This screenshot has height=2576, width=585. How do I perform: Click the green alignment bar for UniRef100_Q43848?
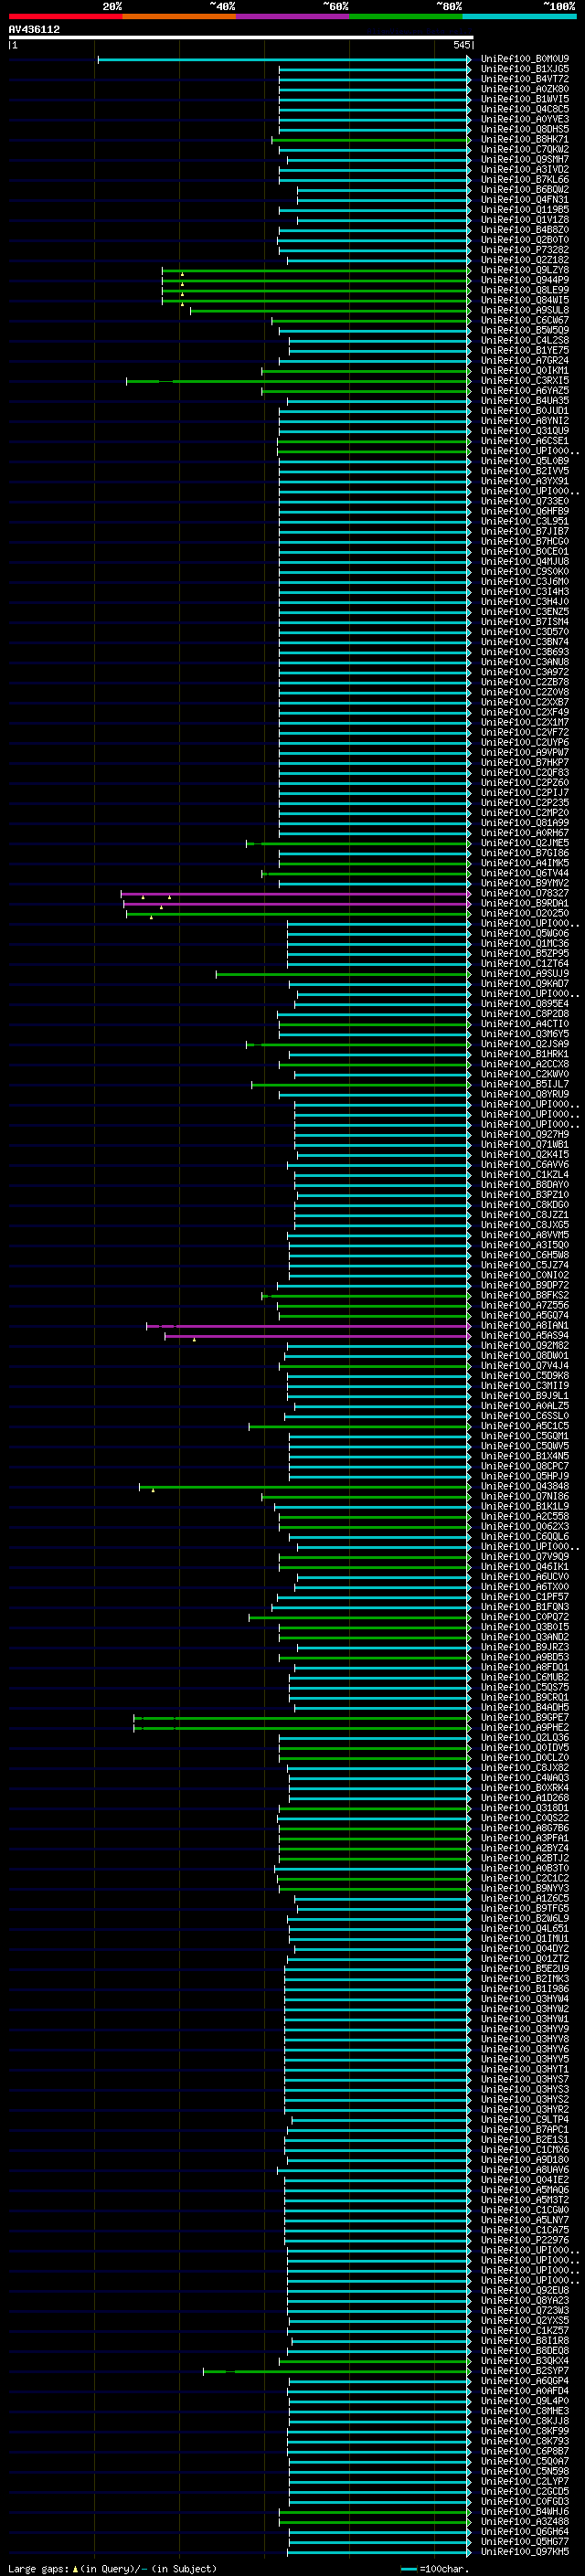pyautogui.click(x=305, y=1486)
